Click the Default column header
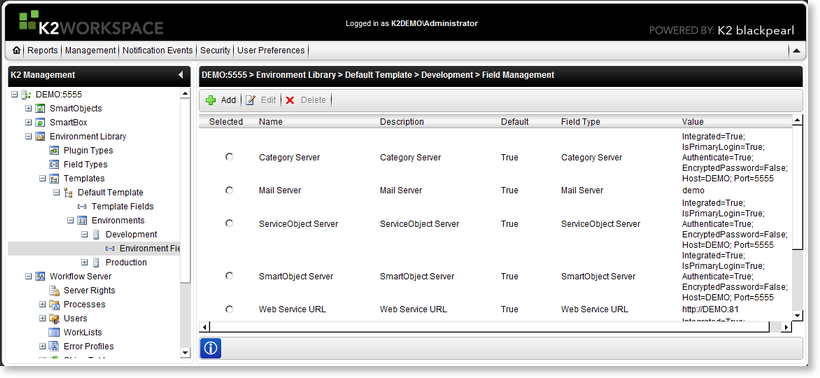Screen dimensions: 820x378 [x=515, y=122]
